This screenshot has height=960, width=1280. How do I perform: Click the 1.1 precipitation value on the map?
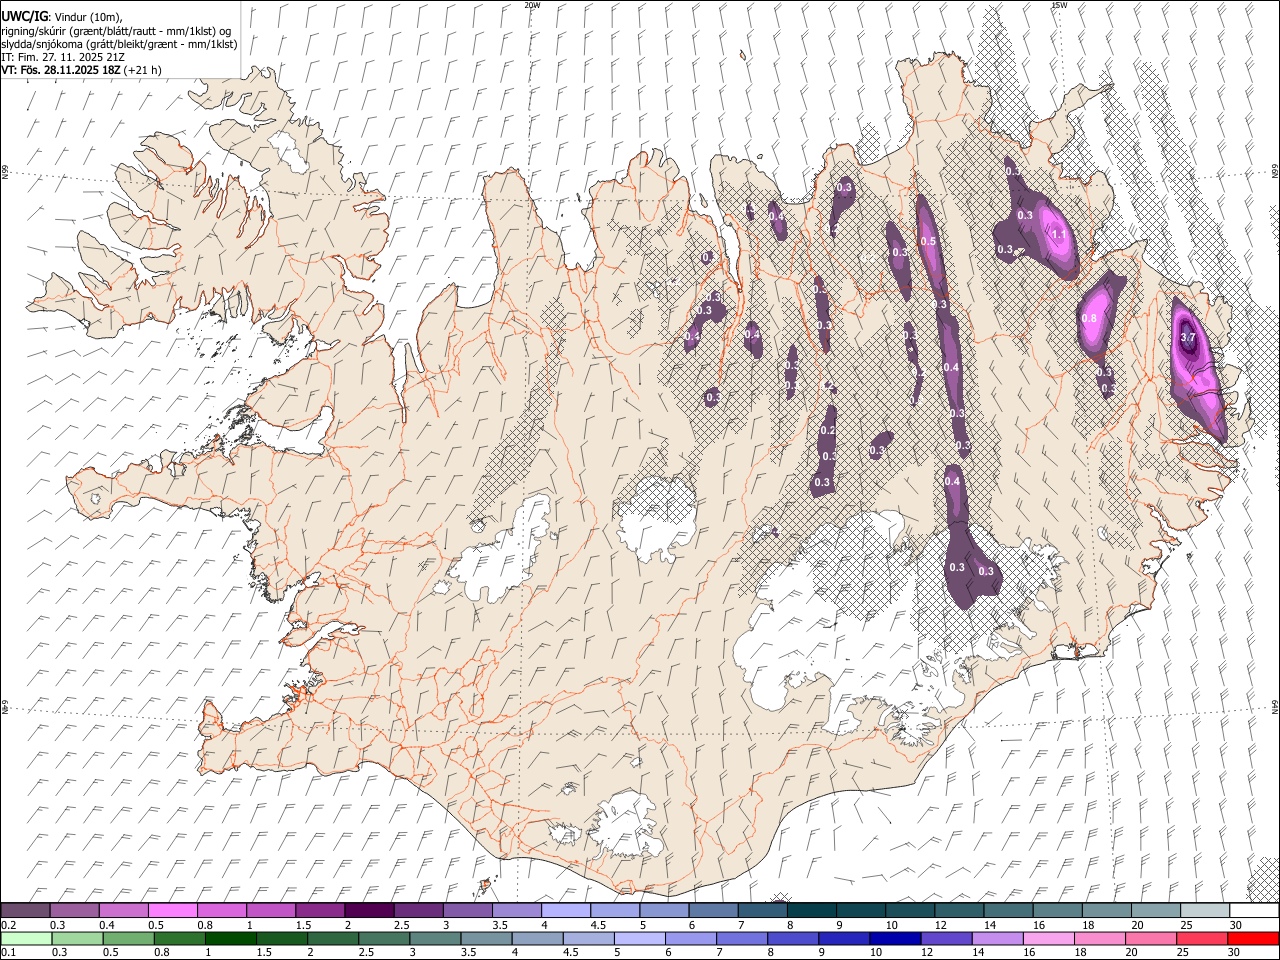coord(1060,234)
